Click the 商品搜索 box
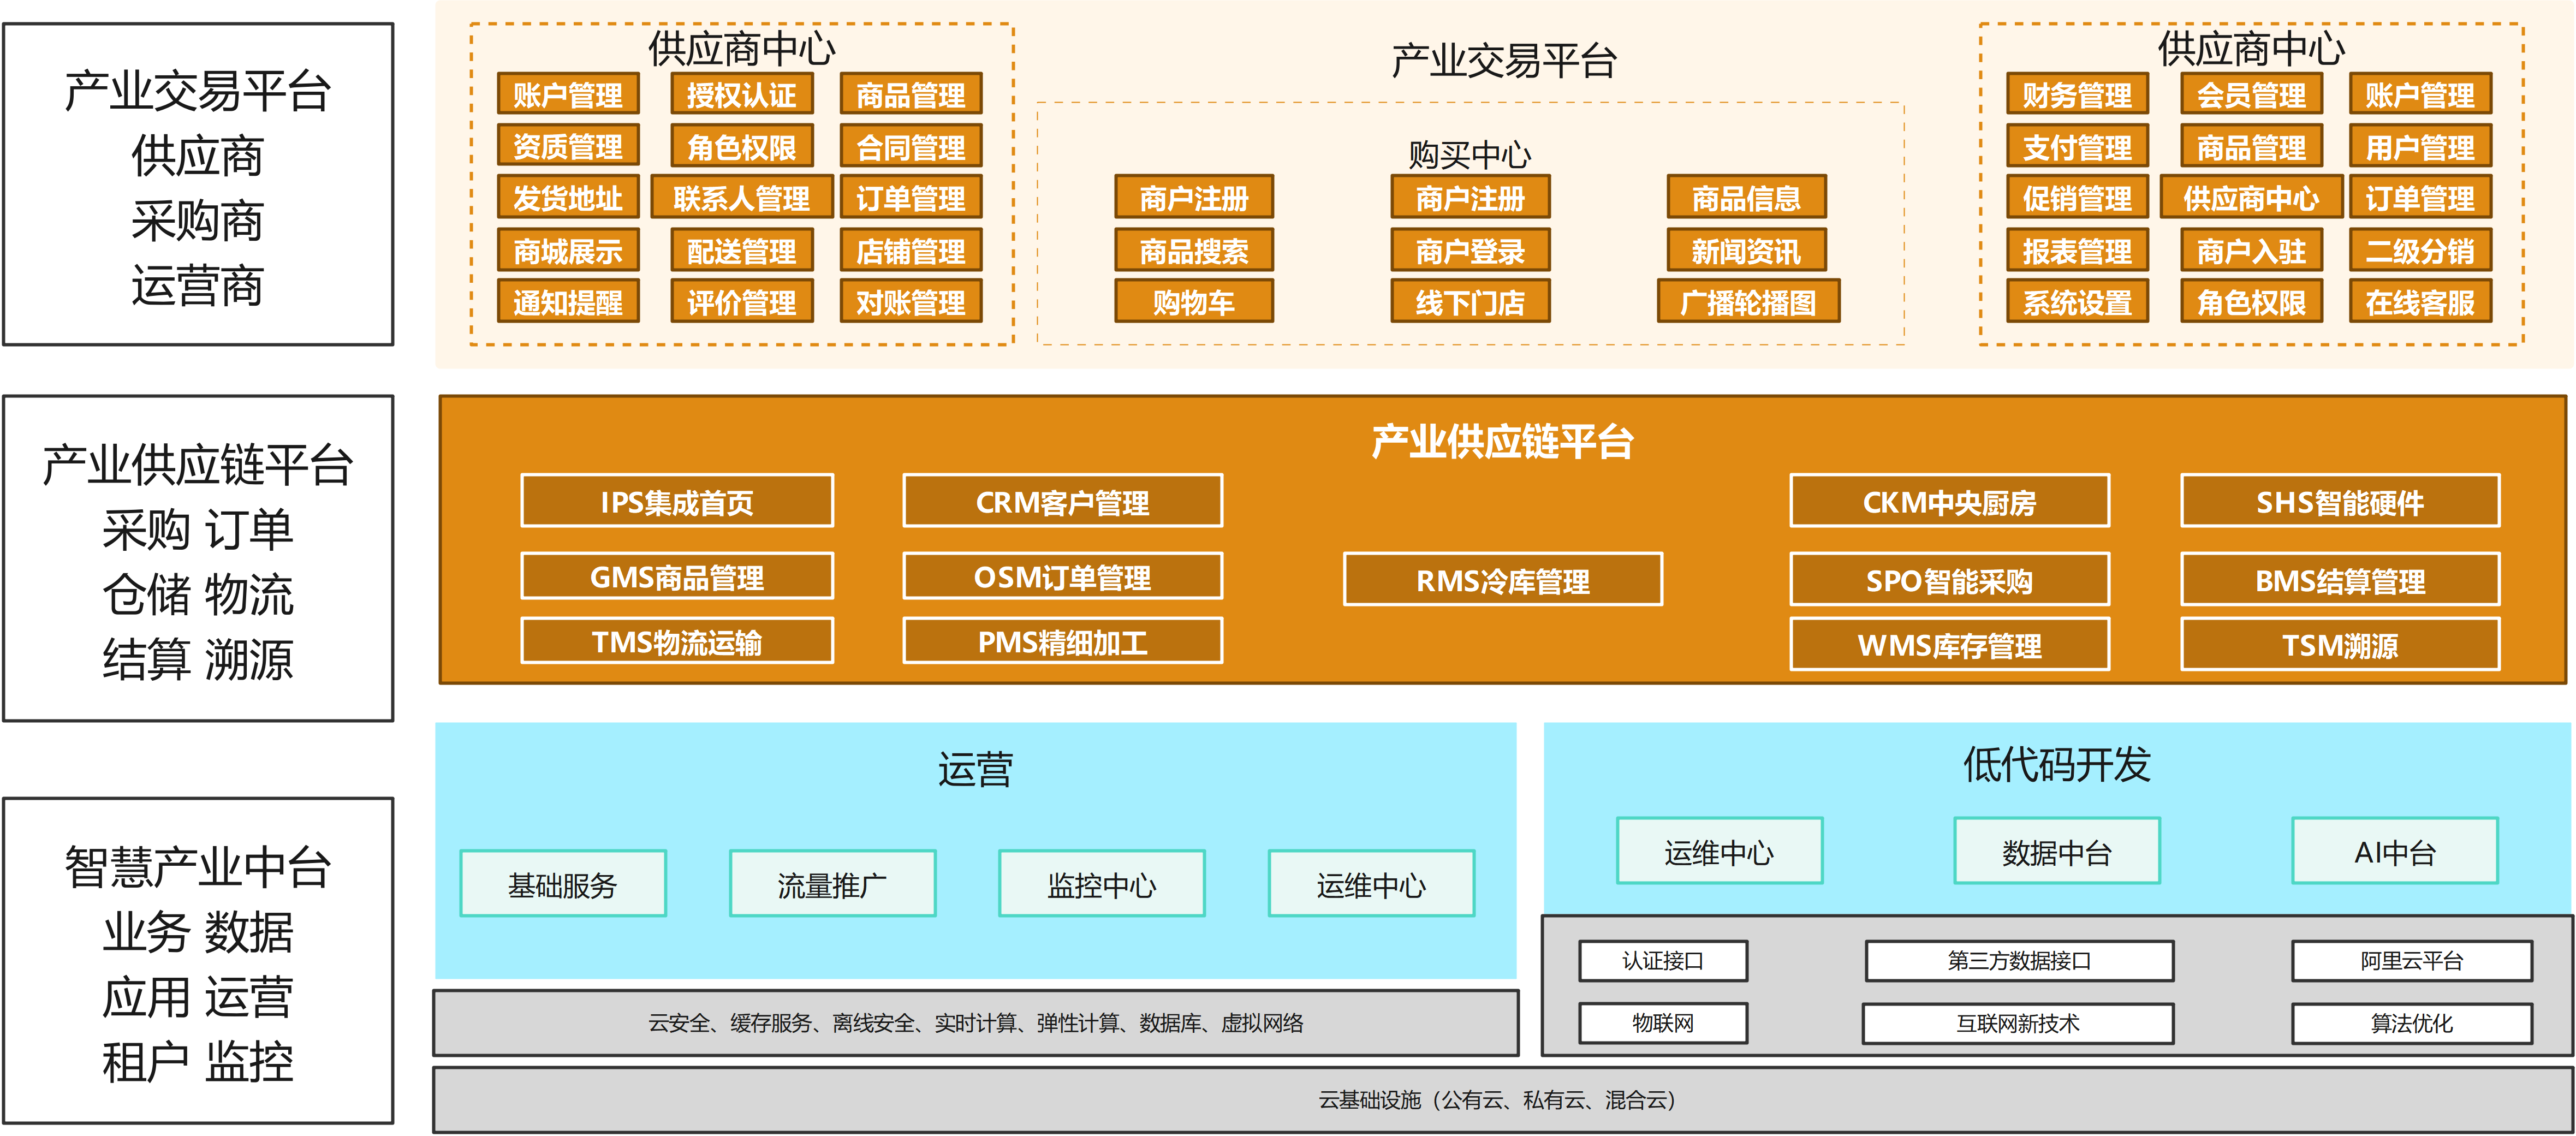Viewport: 2576px width, 1136px height. (1194, 250)
